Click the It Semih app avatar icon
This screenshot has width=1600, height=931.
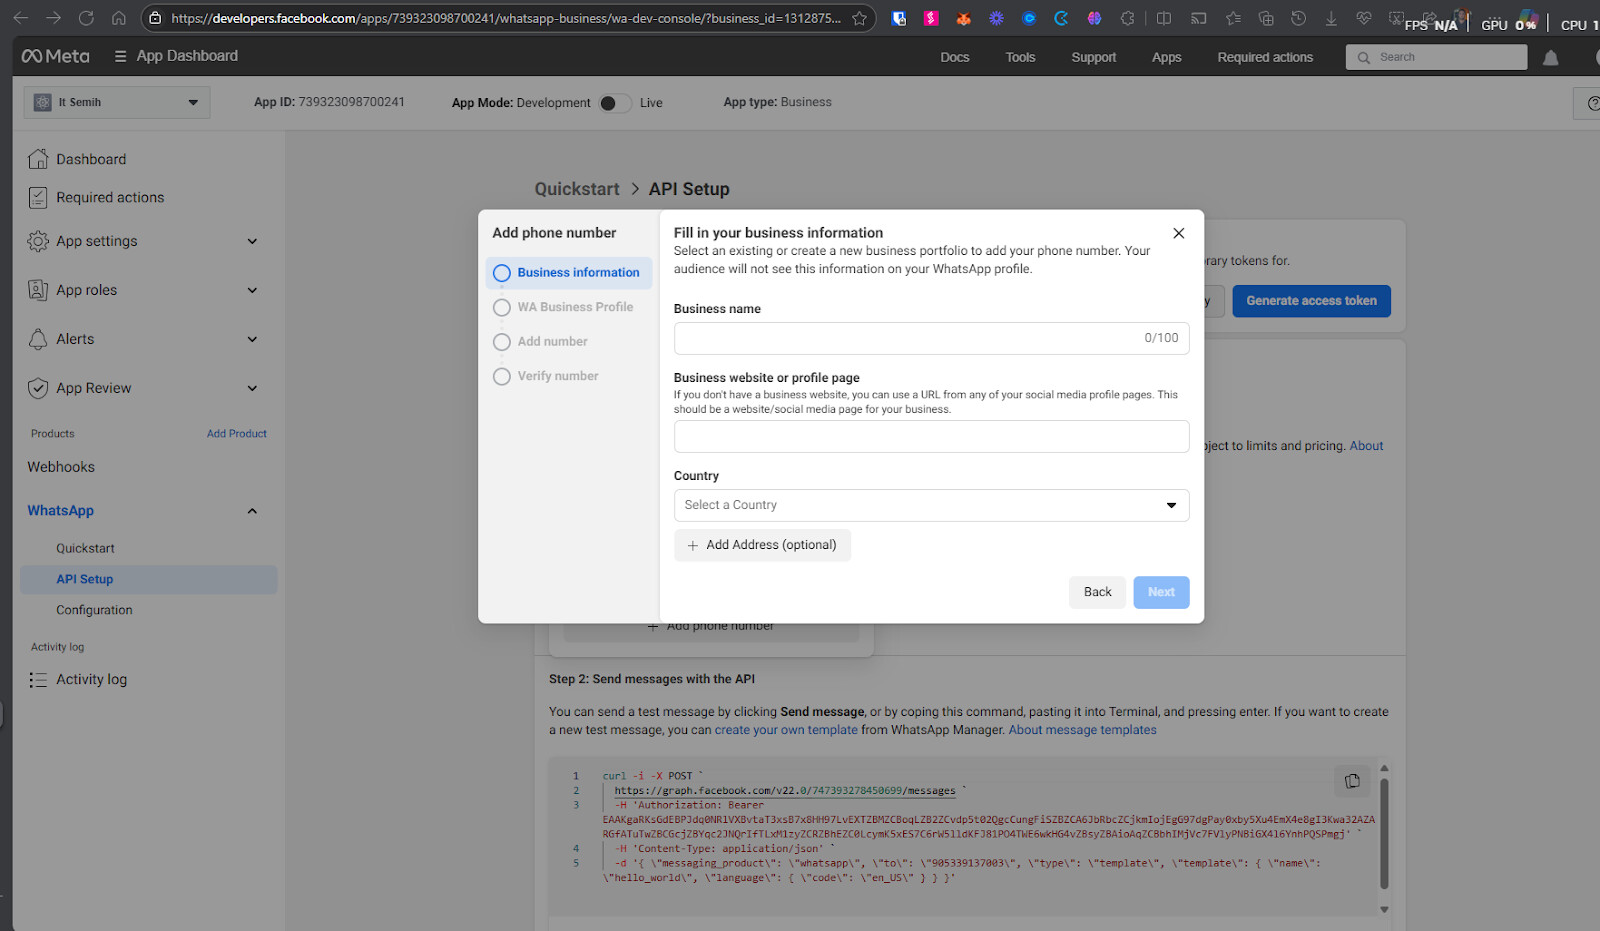tap(42, 102)
